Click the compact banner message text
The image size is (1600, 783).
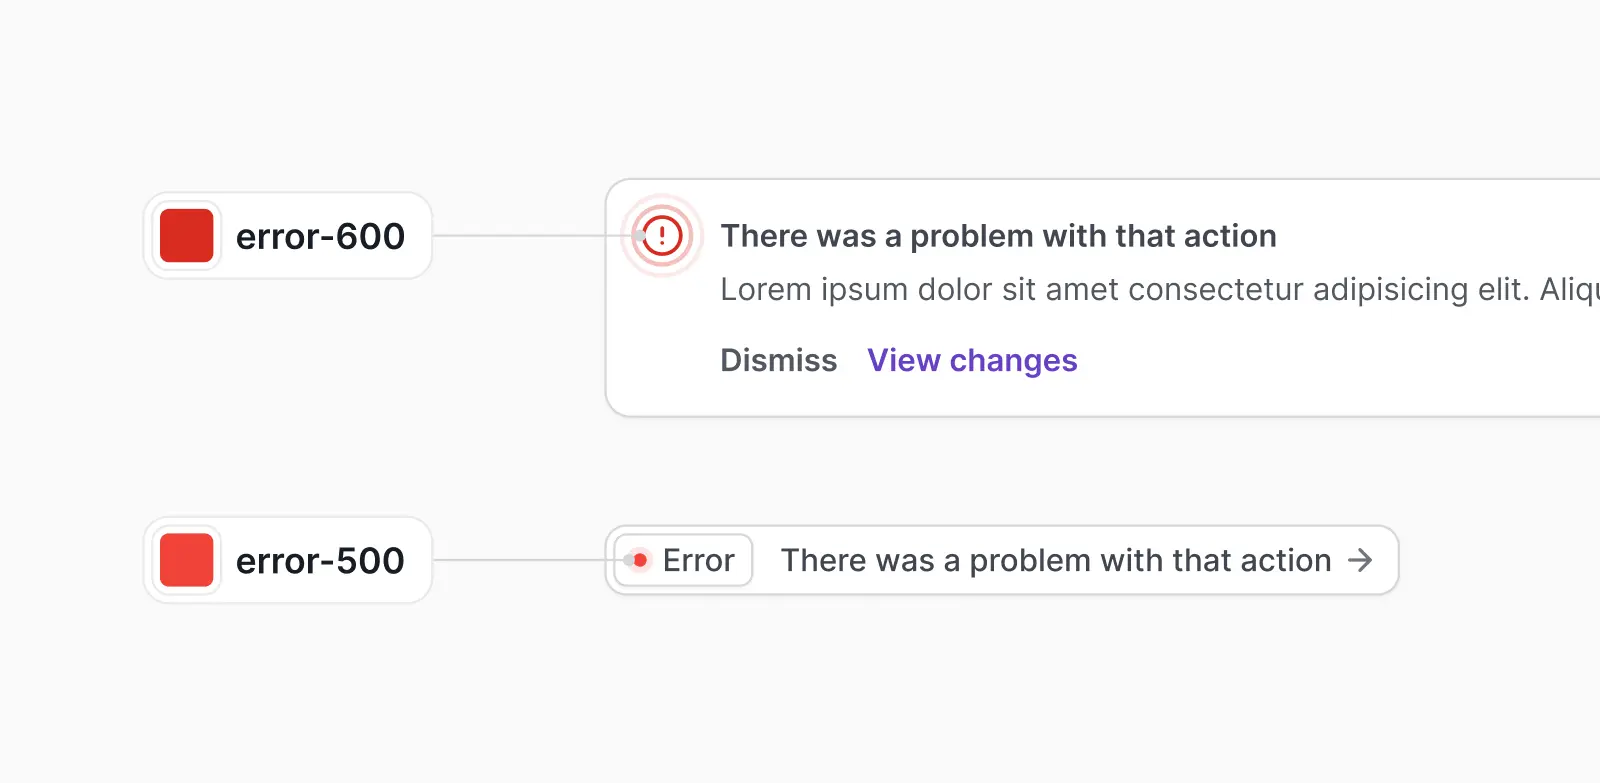click(1056, 560)
